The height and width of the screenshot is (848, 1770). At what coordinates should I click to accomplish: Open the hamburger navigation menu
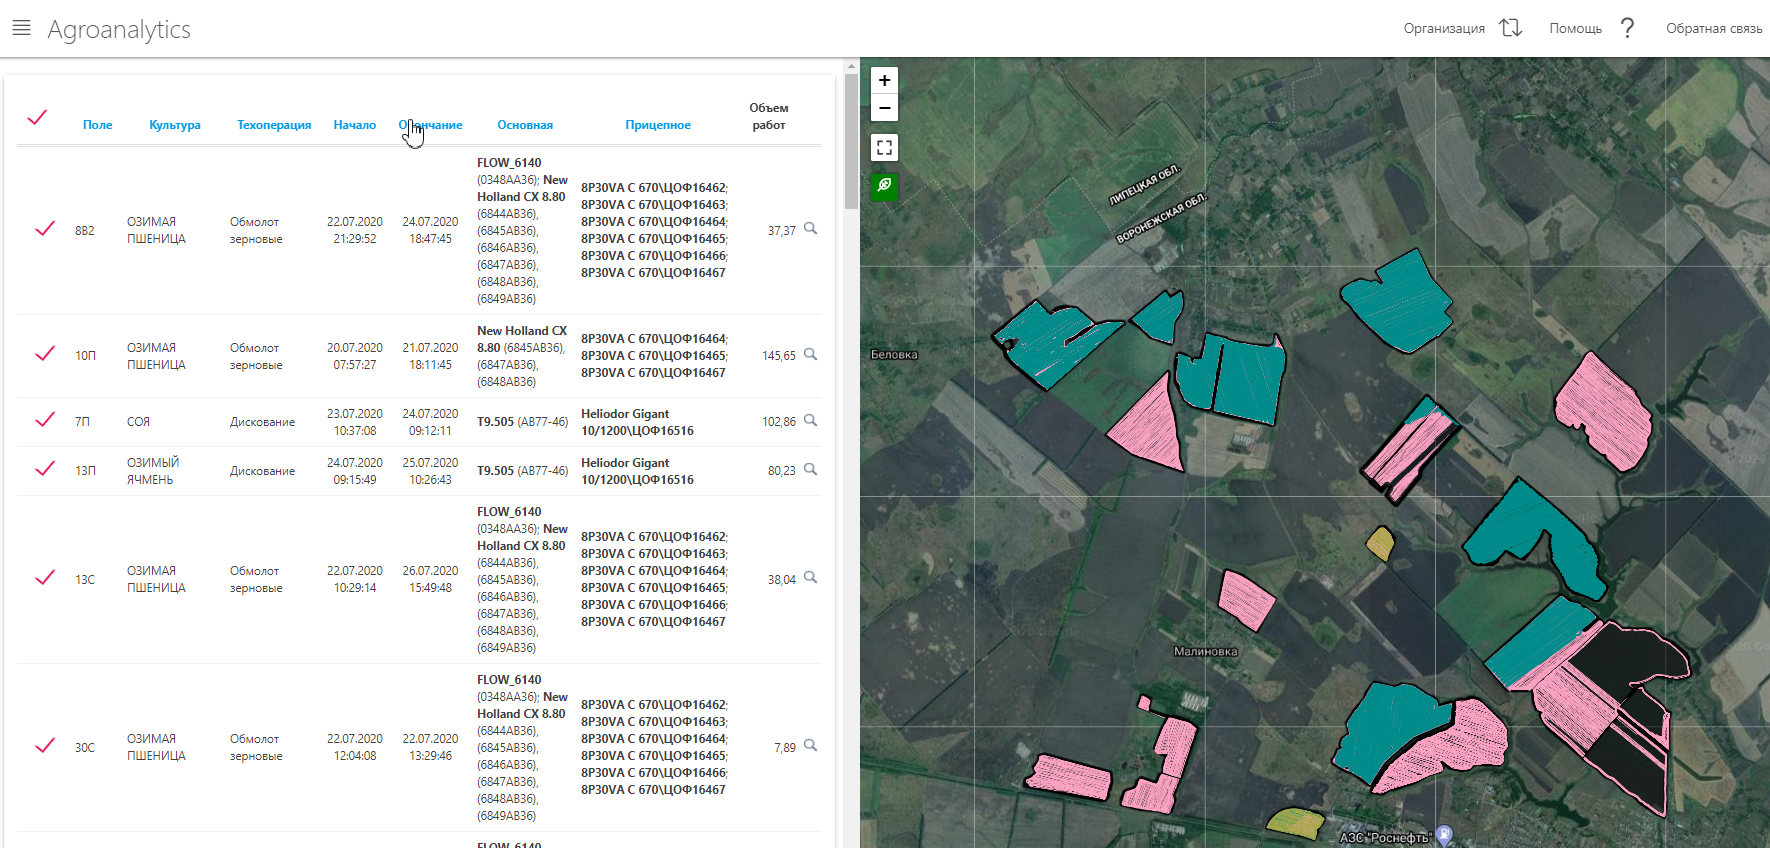(x=21, y=28)
